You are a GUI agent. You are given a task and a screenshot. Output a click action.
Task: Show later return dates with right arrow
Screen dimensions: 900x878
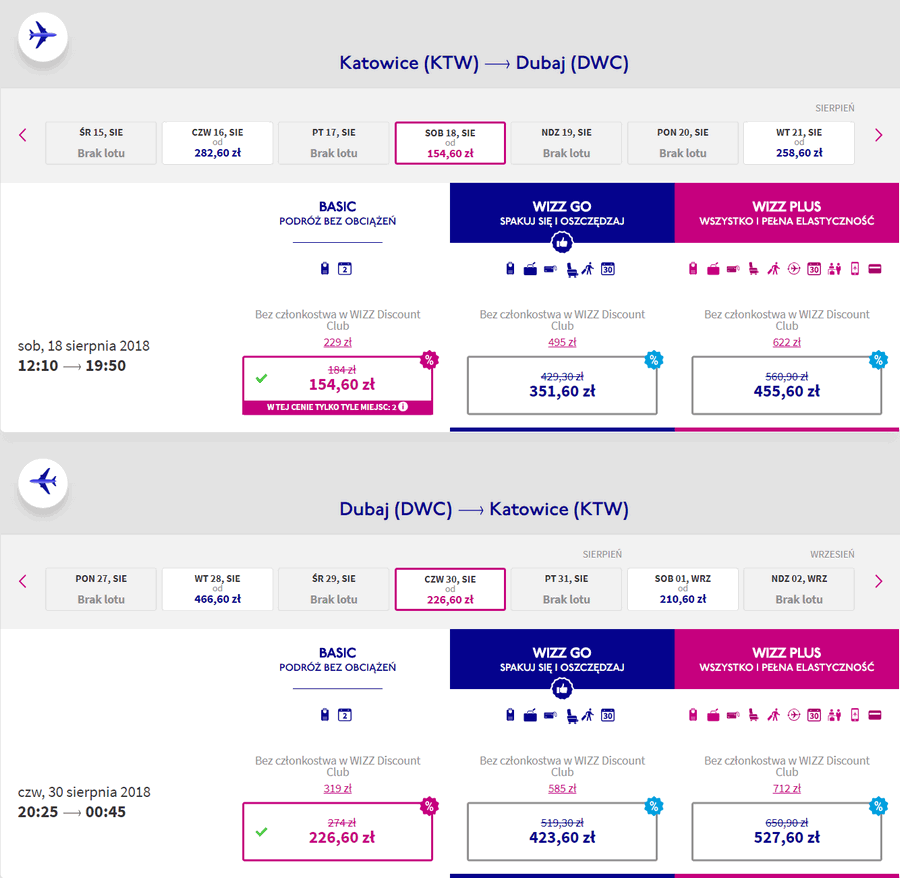click(x=878, y=581)
